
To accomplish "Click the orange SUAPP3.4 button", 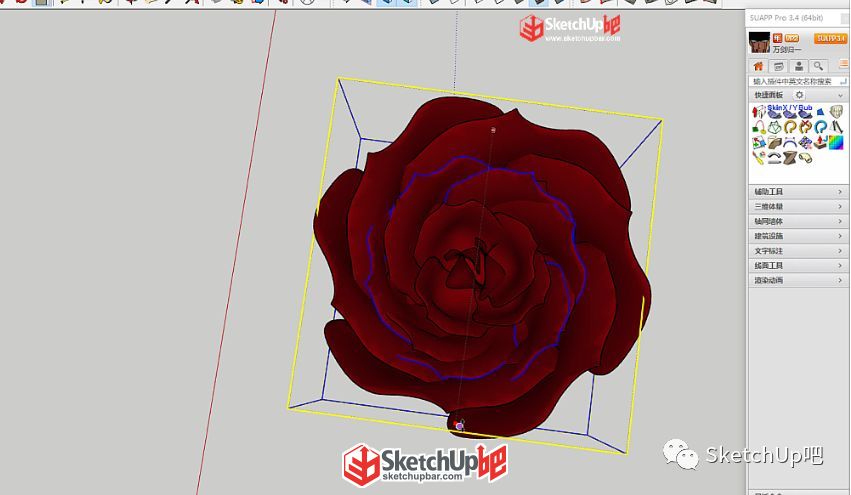I will pos(830,39).
